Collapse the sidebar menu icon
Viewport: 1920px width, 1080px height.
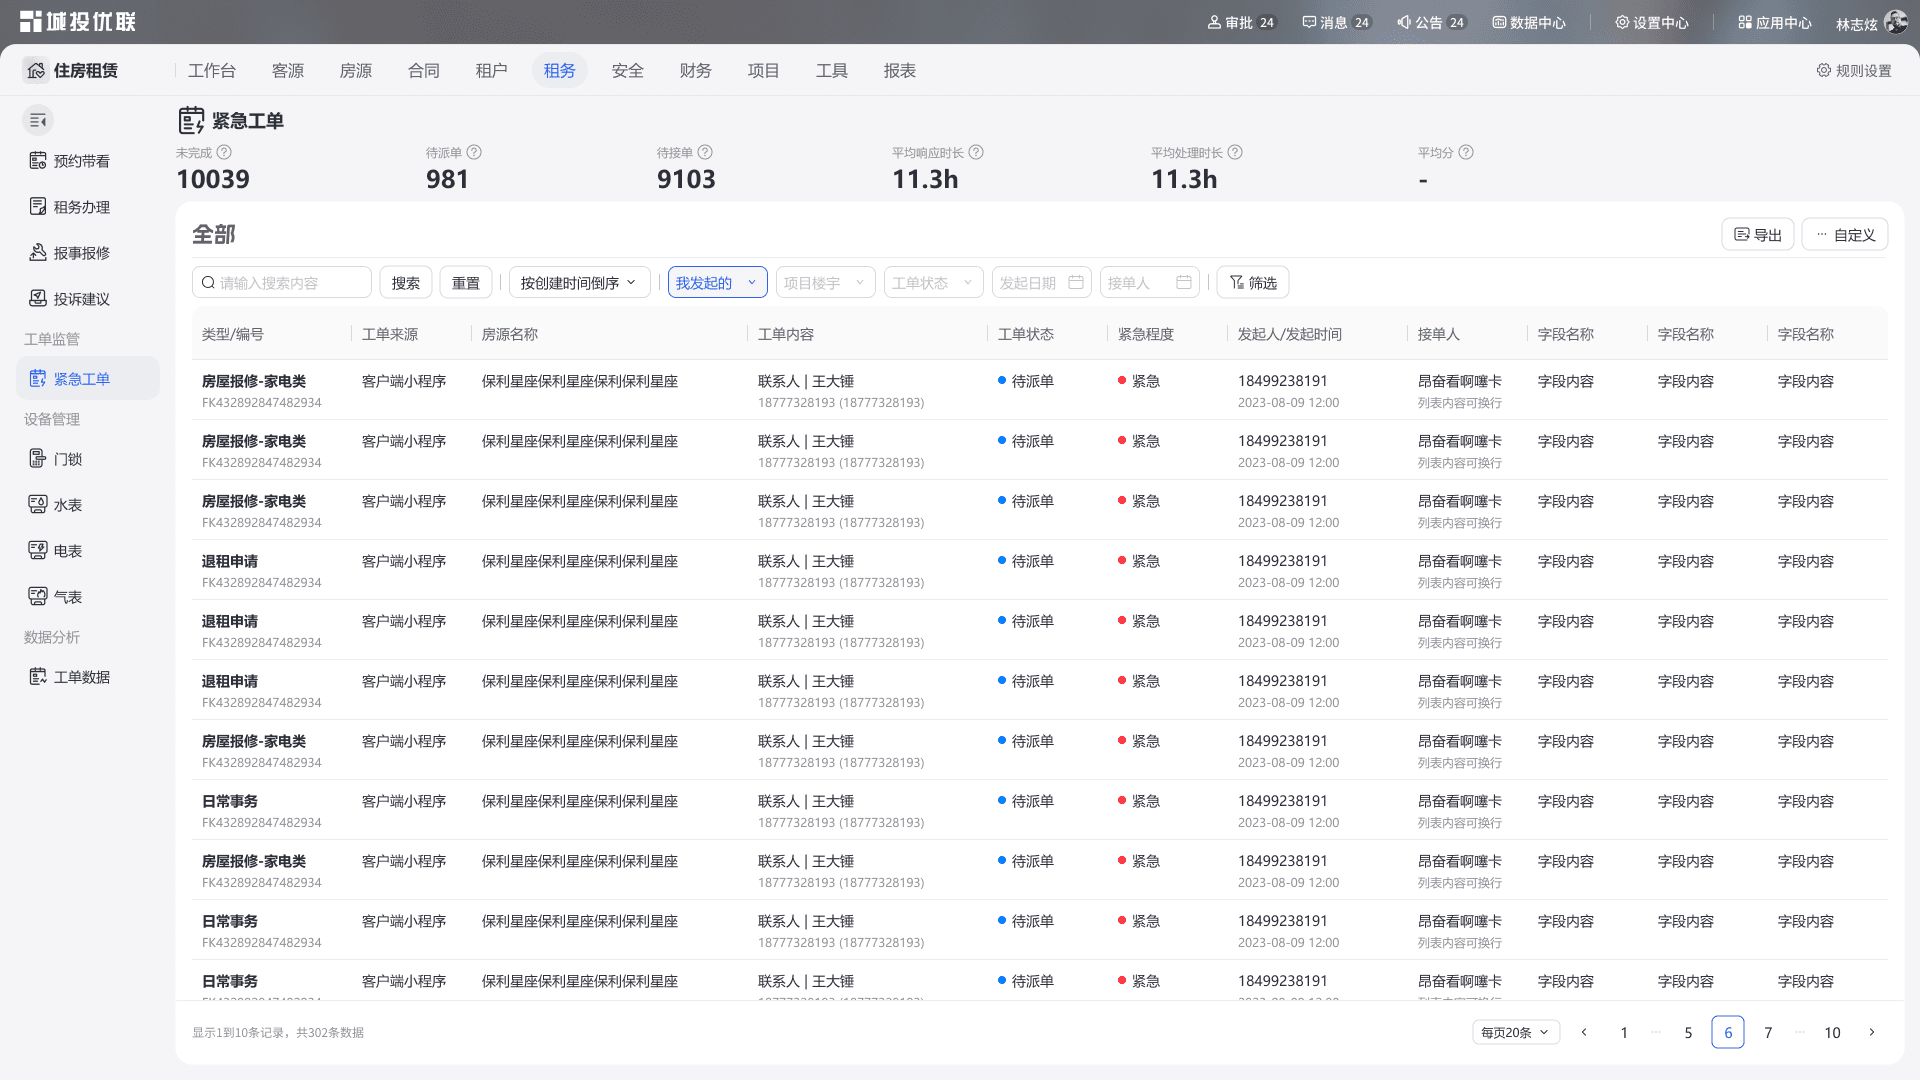pos(38,120)
